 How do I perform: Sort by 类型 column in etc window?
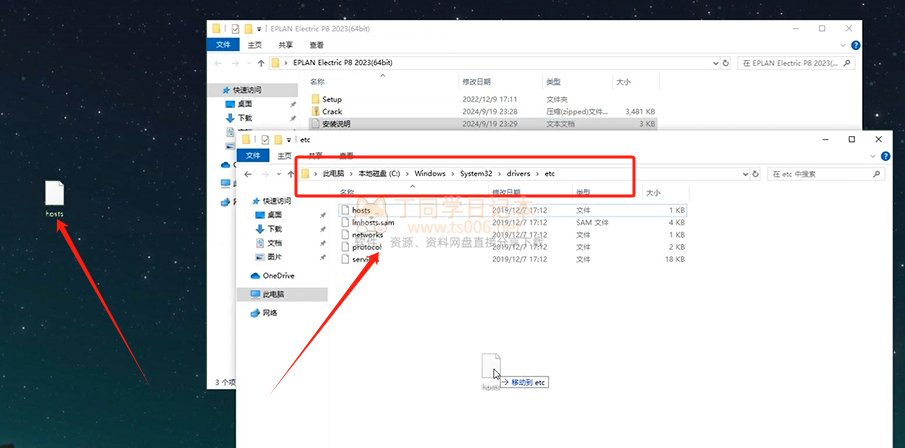tap(583, 192)
